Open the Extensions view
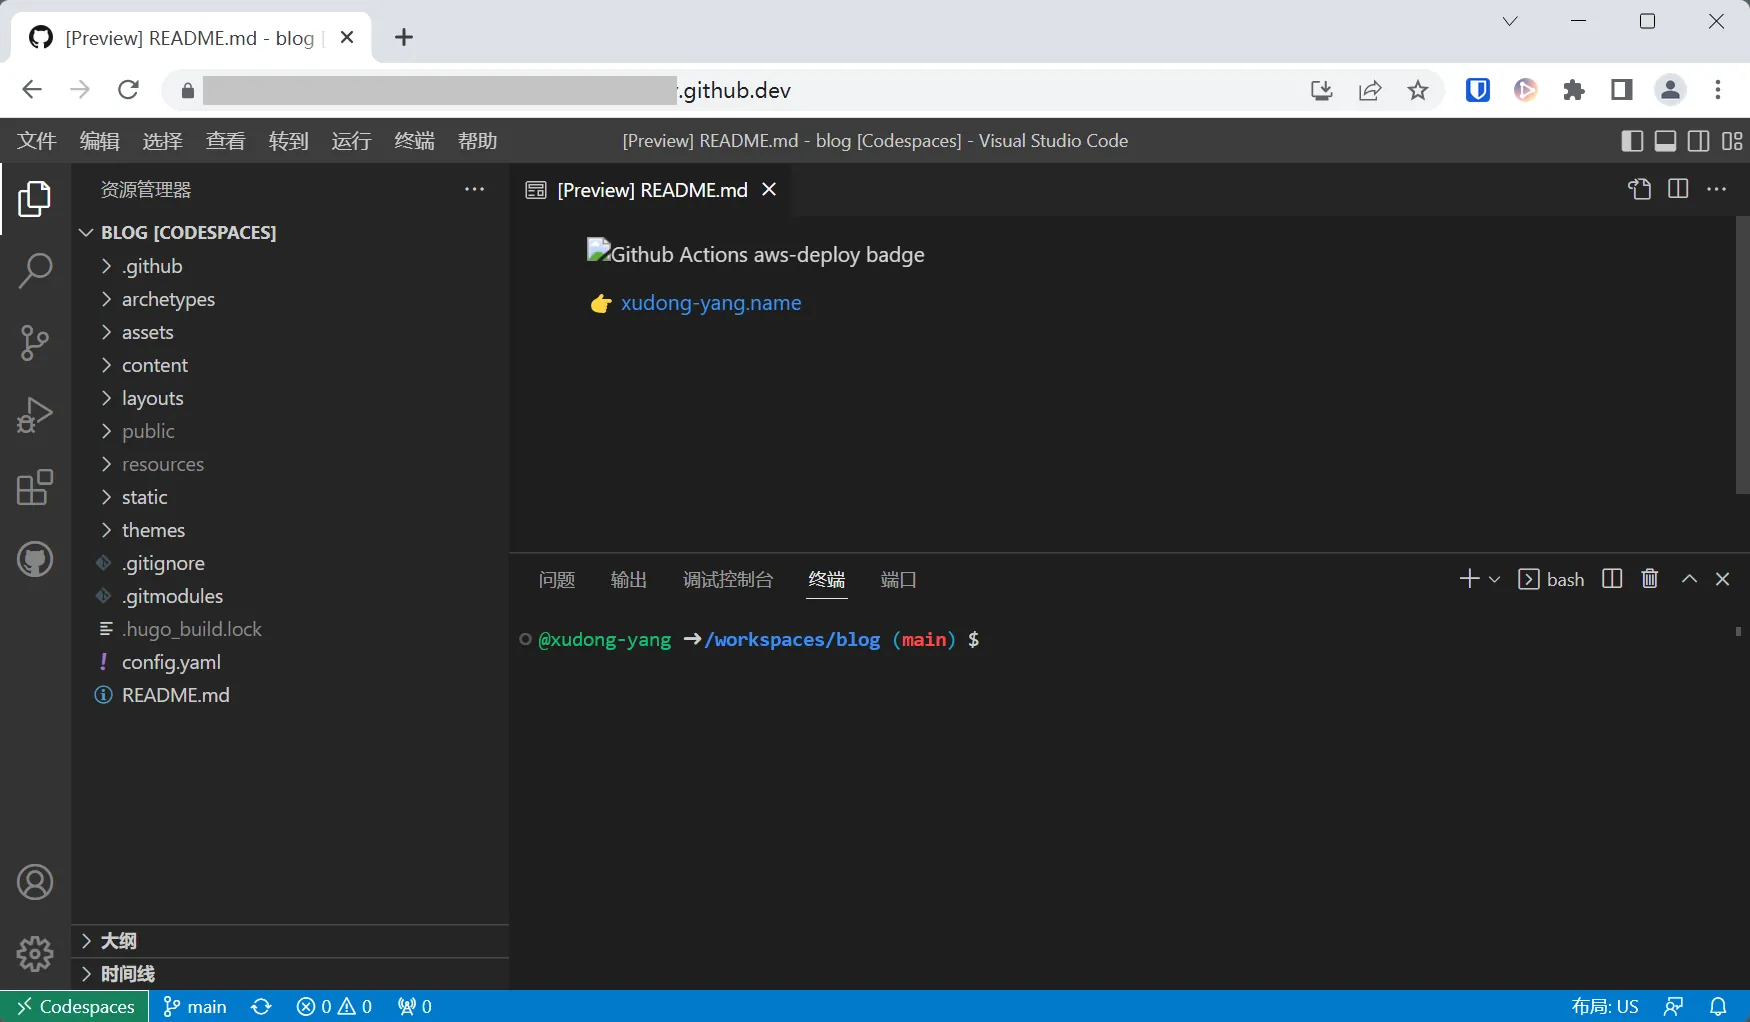This screenshot has width=1750, height=1022. [35, 488]
